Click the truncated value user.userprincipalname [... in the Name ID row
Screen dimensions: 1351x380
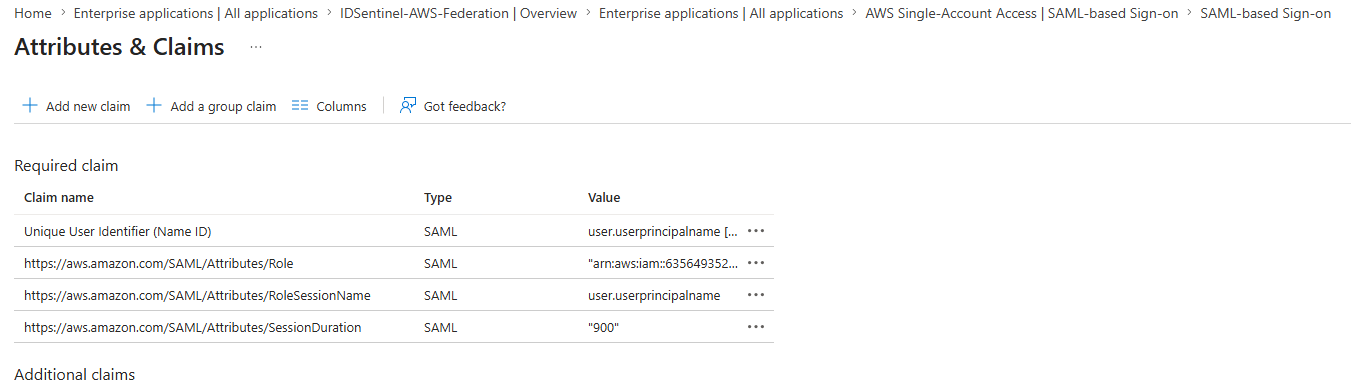coord(664,231)
